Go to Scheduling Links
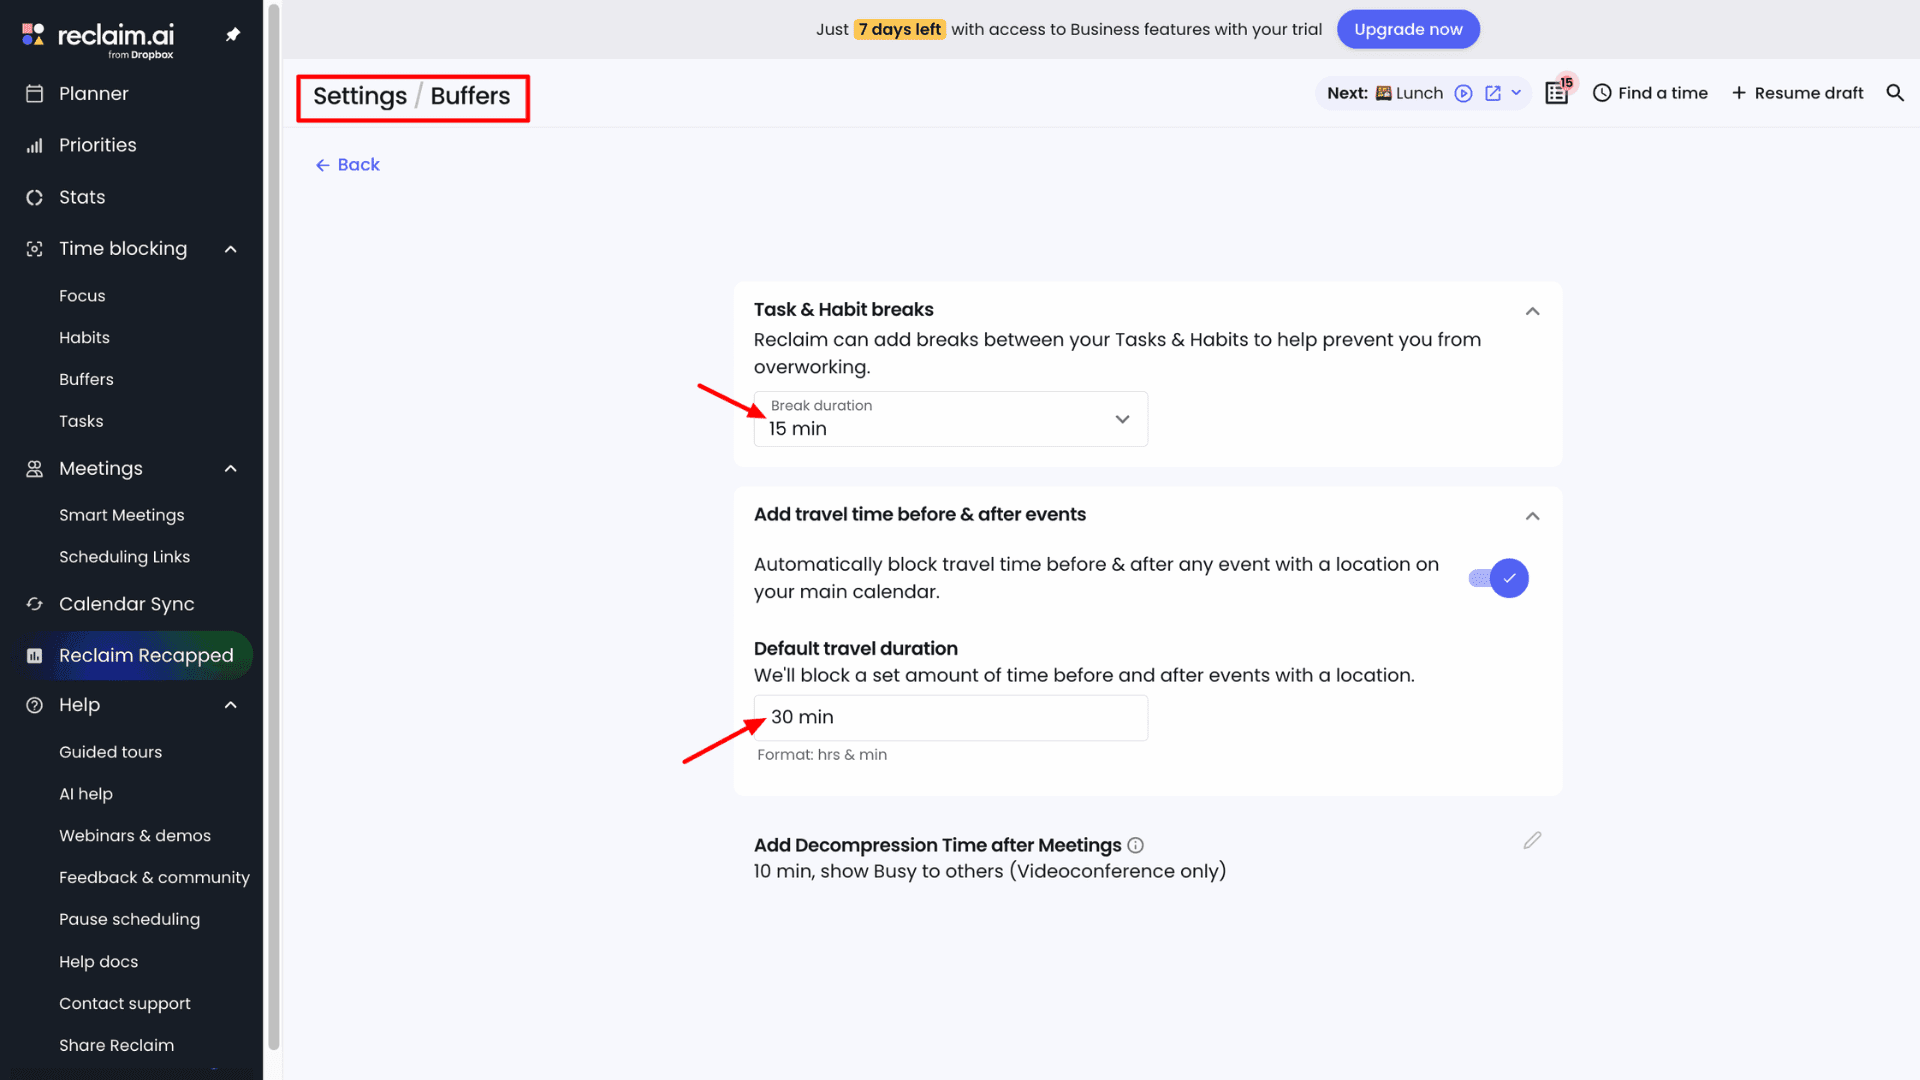Image resolution: width=1920 pixels, height=1080 pixels. 124,557
